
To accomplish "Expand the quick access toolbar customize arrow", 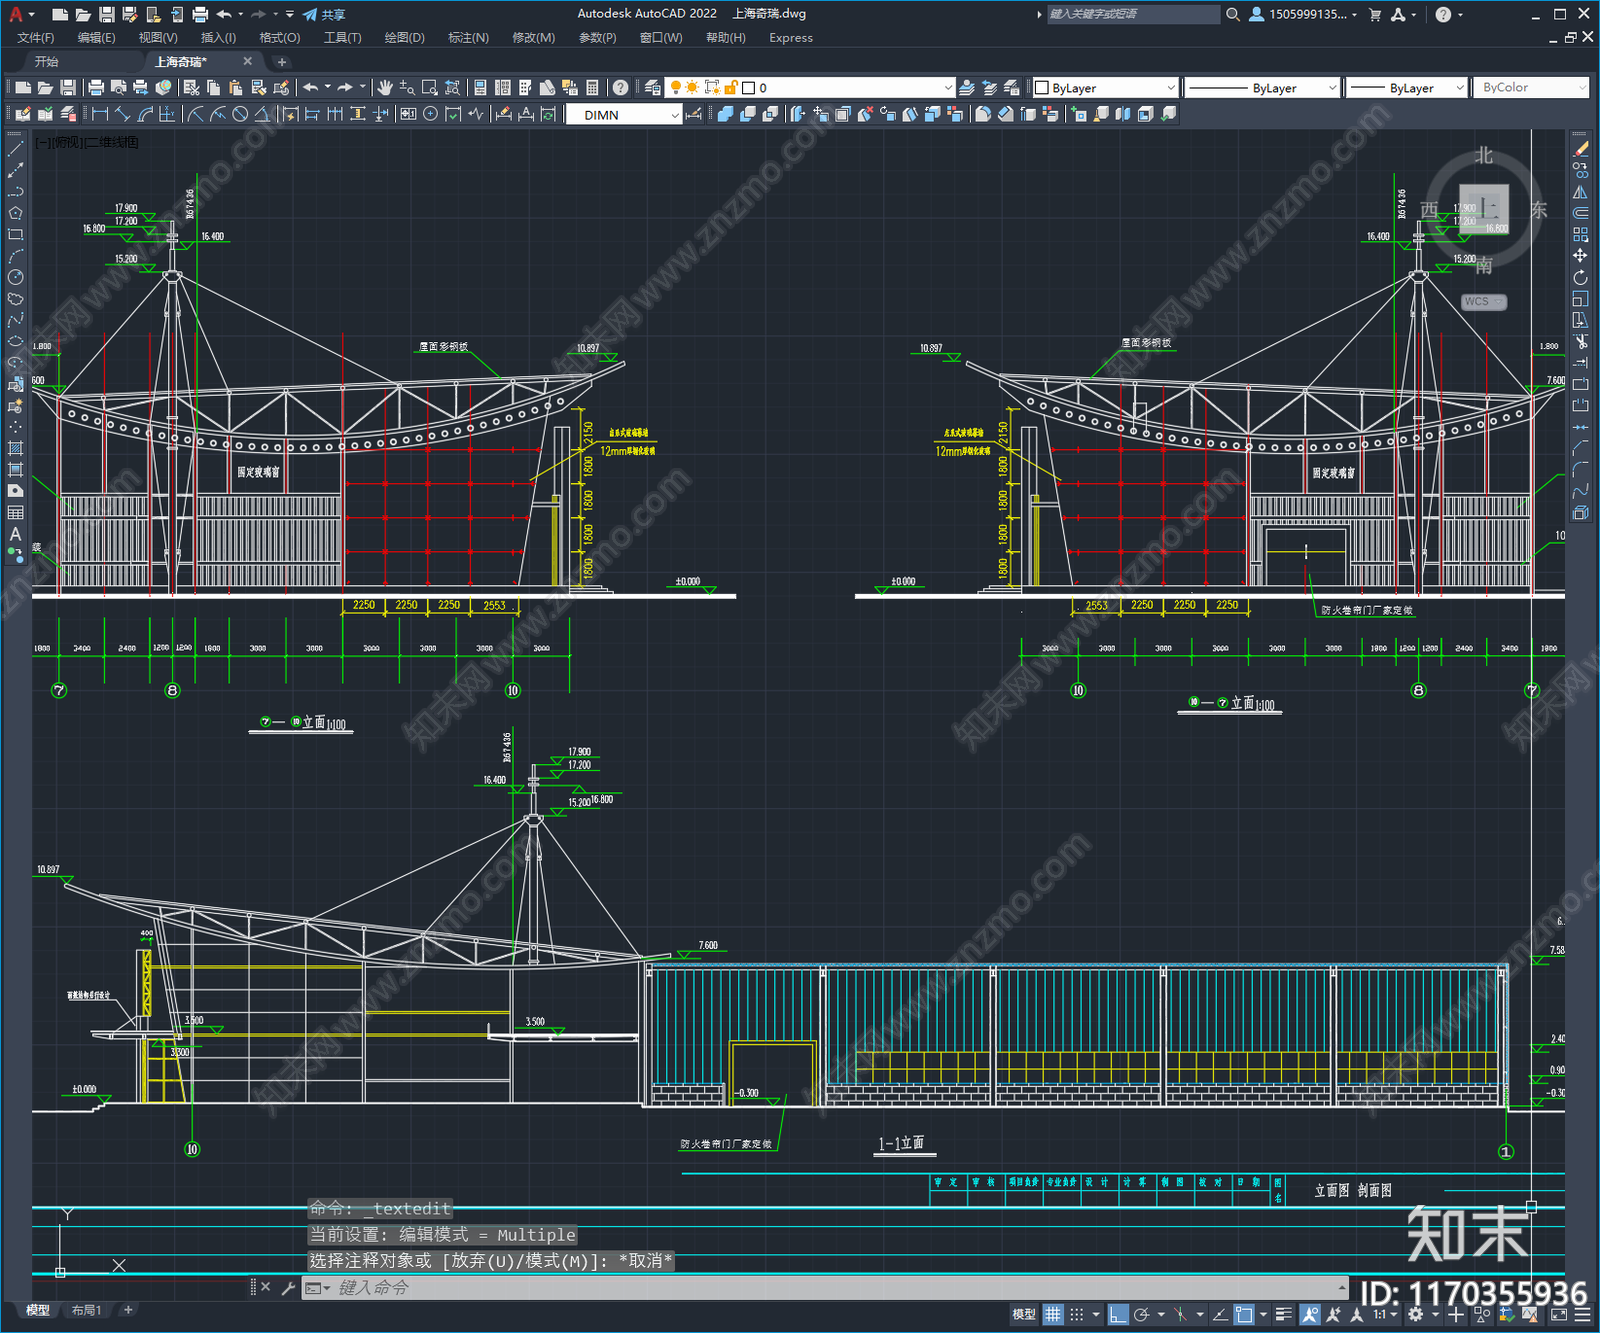I will point(290,14).
